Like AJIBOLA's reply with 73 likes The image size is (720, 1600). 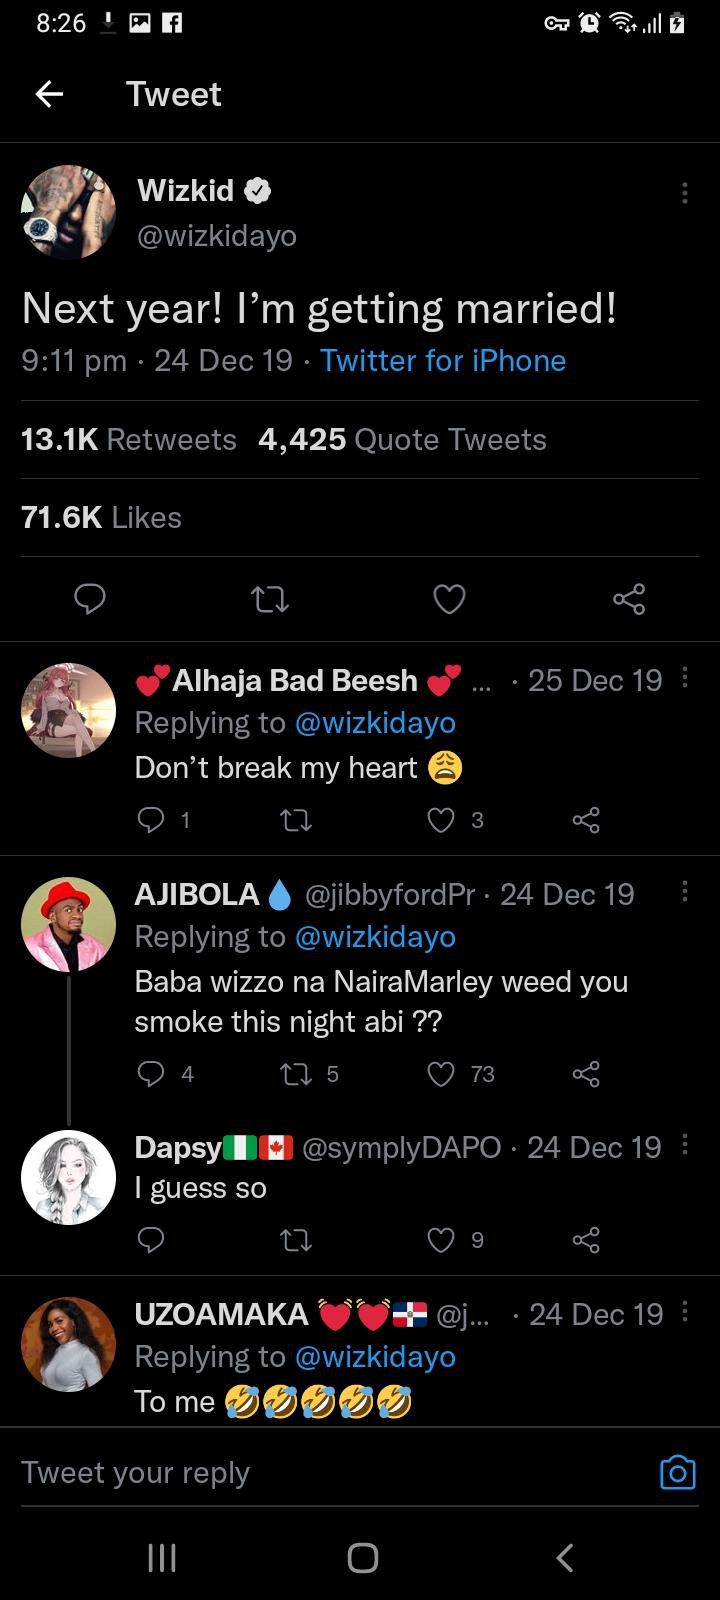(441, 1074)
